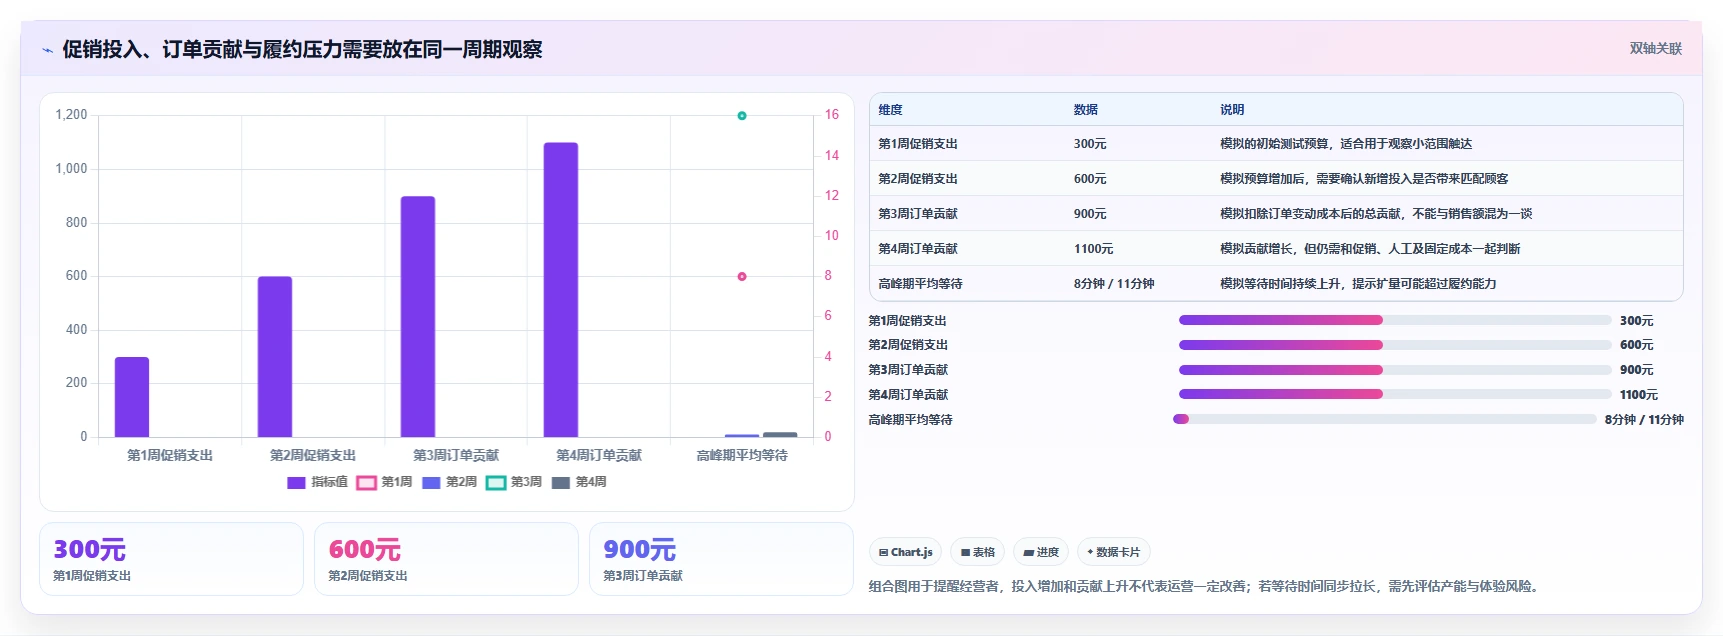Click the 8分钟 / 11分钟 table cell
This screenshot has width=1723, height=636.
click(1114, 284)
